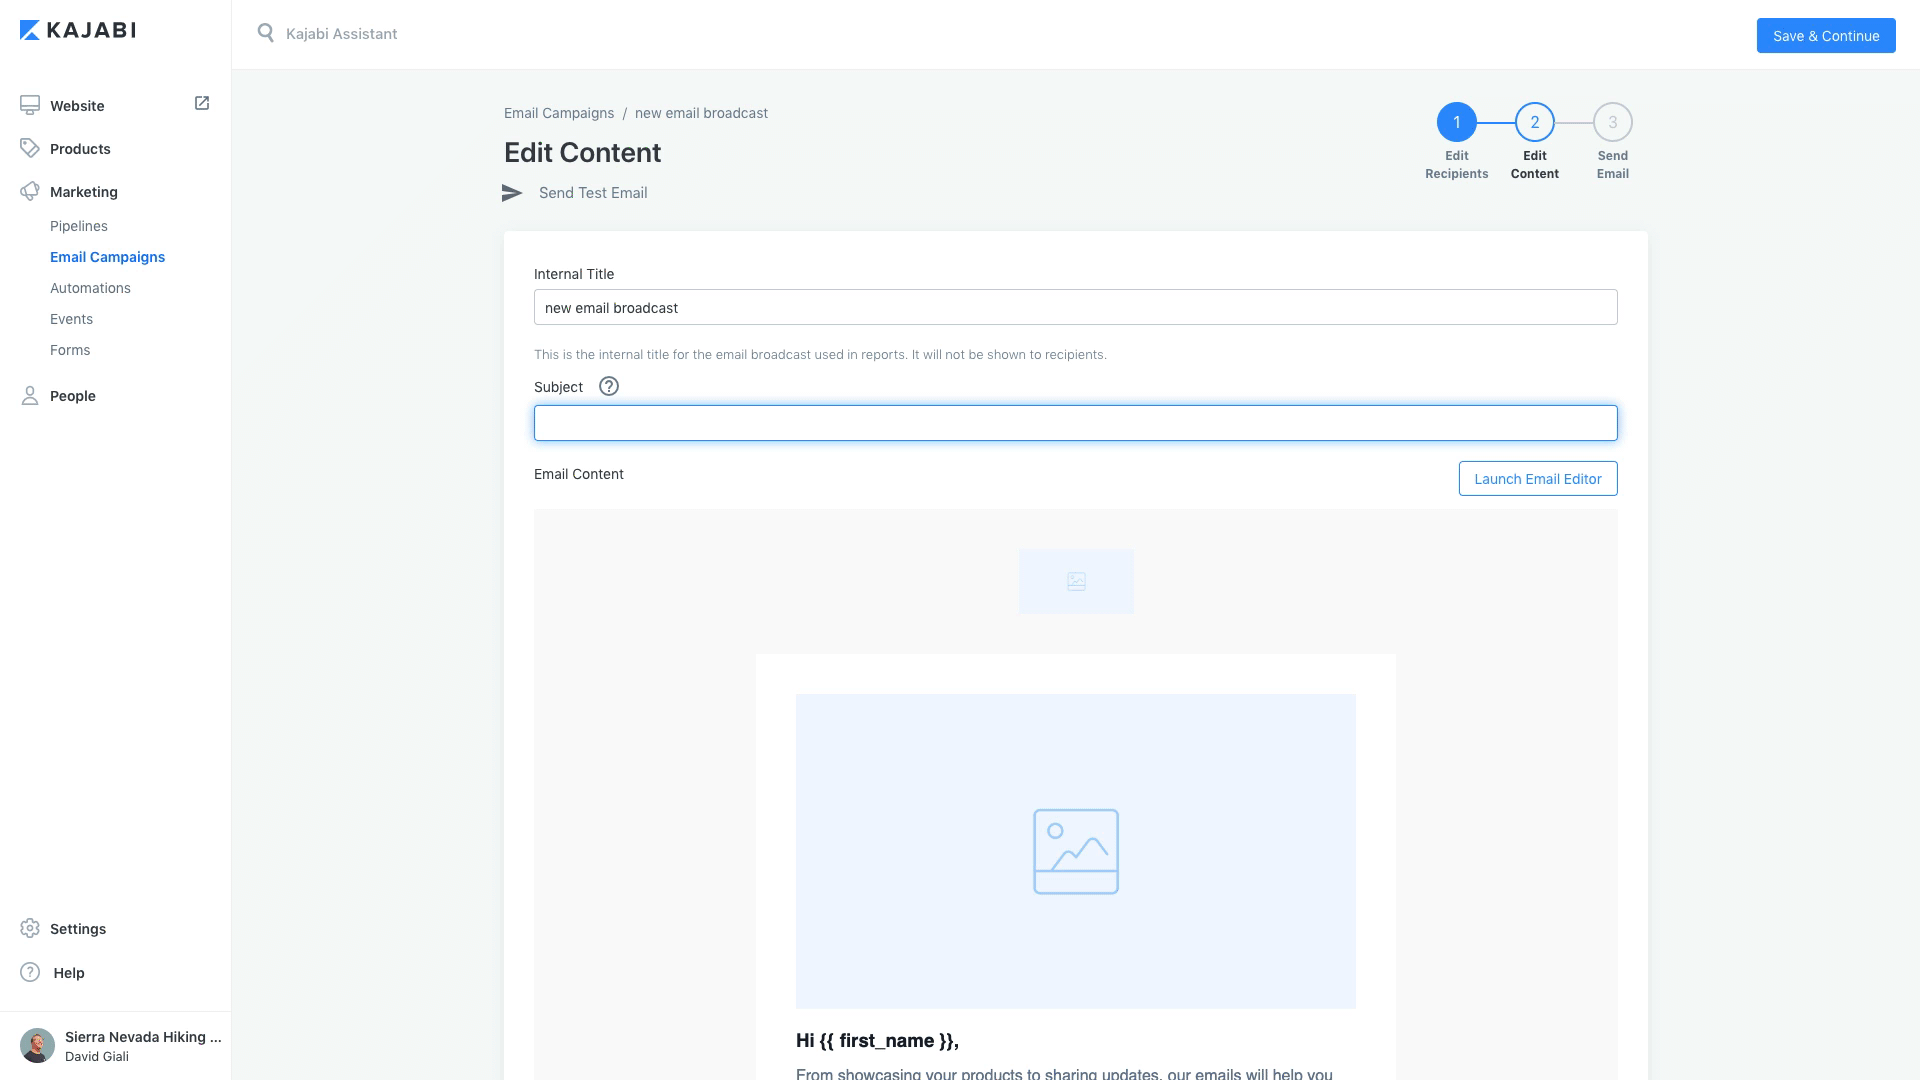Click the Email Content label

tap(579, 474)
